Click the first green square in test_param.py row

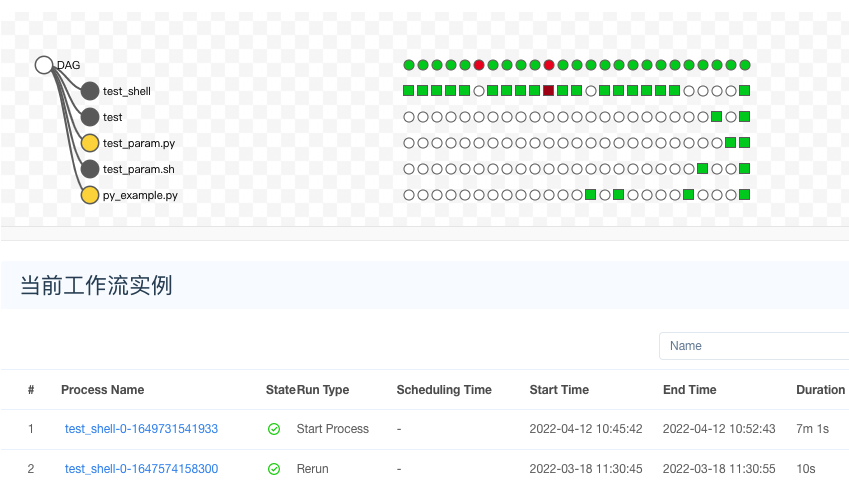click(730, 142)
